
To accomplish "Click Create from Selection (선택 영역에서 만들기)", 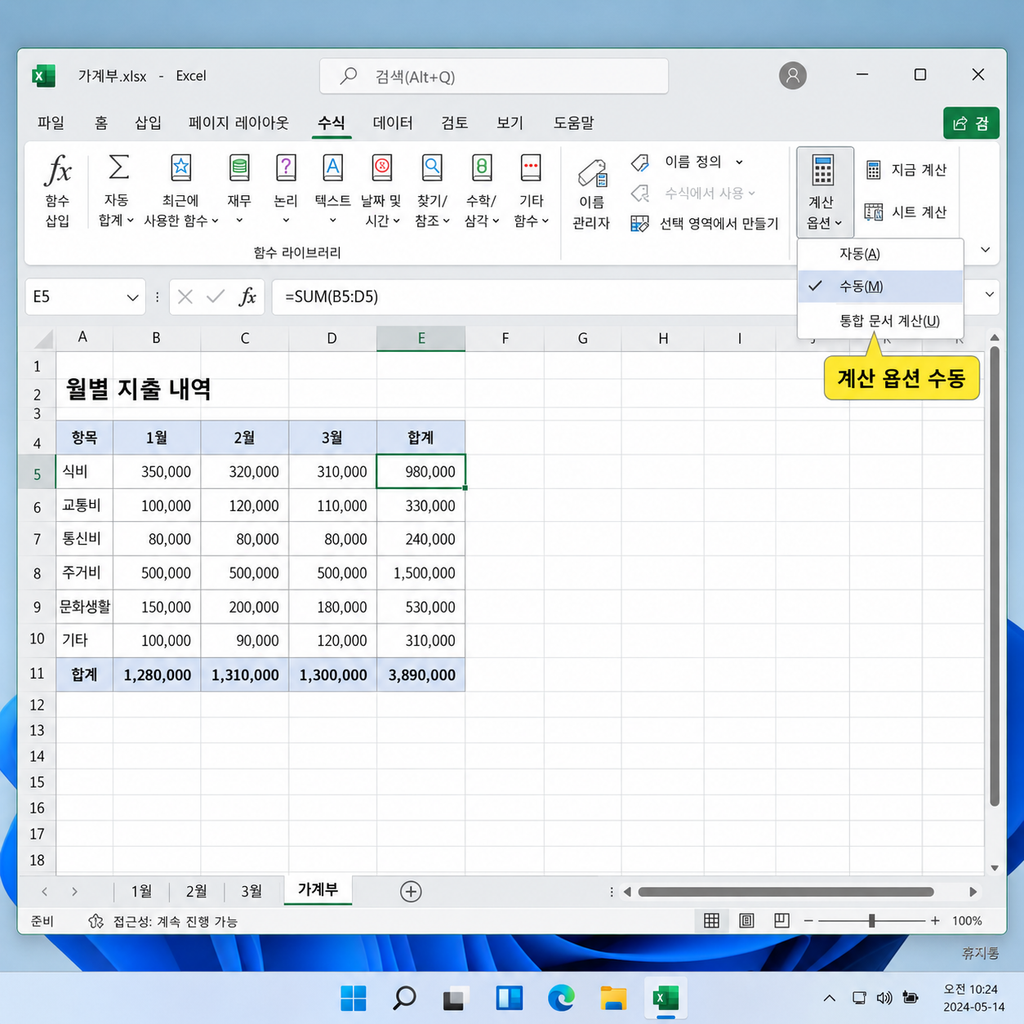I will tap(705, 224).
